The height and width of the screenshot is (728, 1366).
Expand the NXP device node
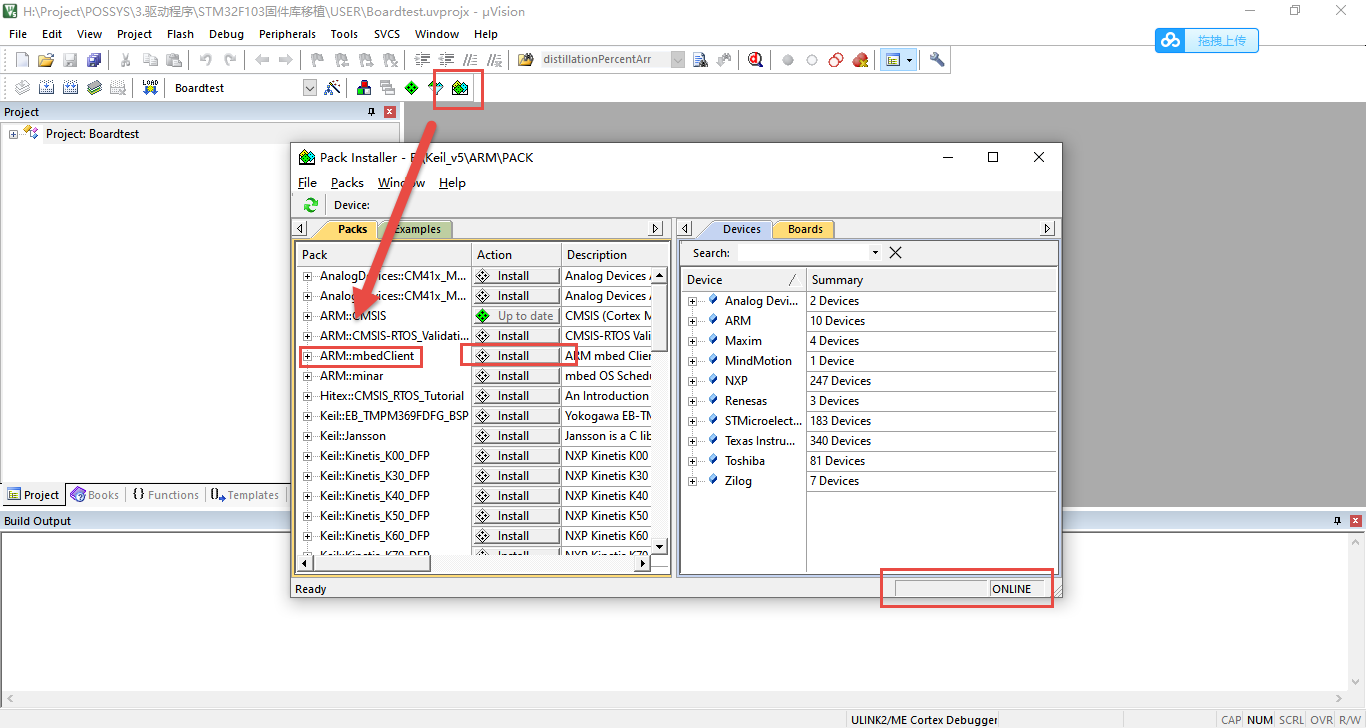[693, 381]
